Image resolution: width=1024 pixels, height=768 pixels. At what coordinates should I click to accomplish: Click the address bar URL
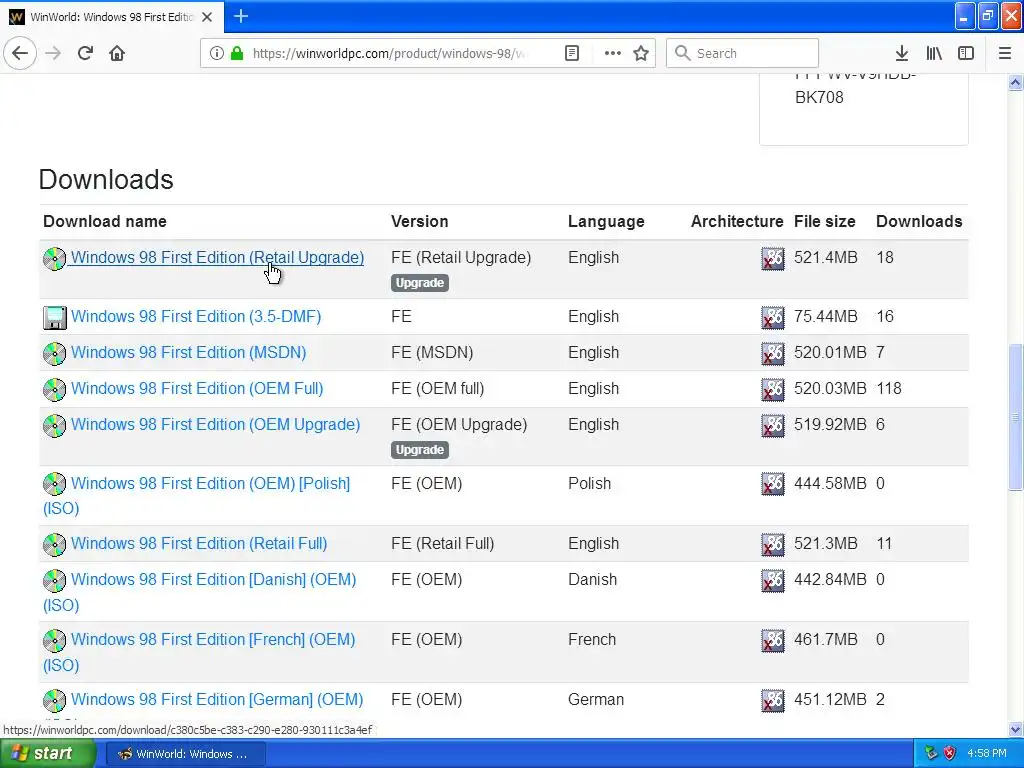(390, 54)
